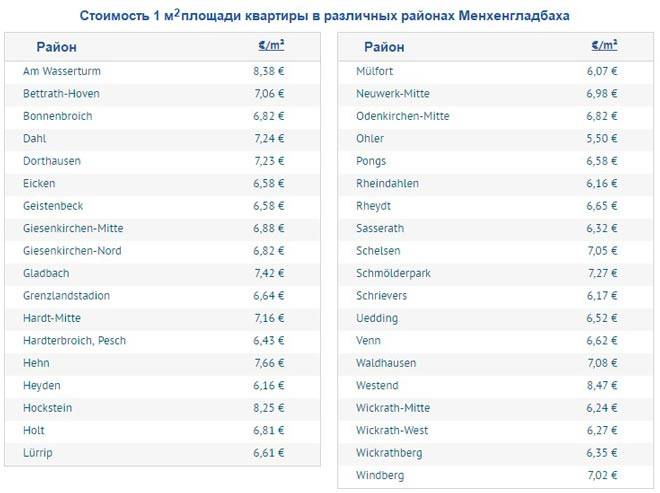Viewport: 660px width, 493px height.
Task: Click the Windberg district row
Action: (495, 475)
